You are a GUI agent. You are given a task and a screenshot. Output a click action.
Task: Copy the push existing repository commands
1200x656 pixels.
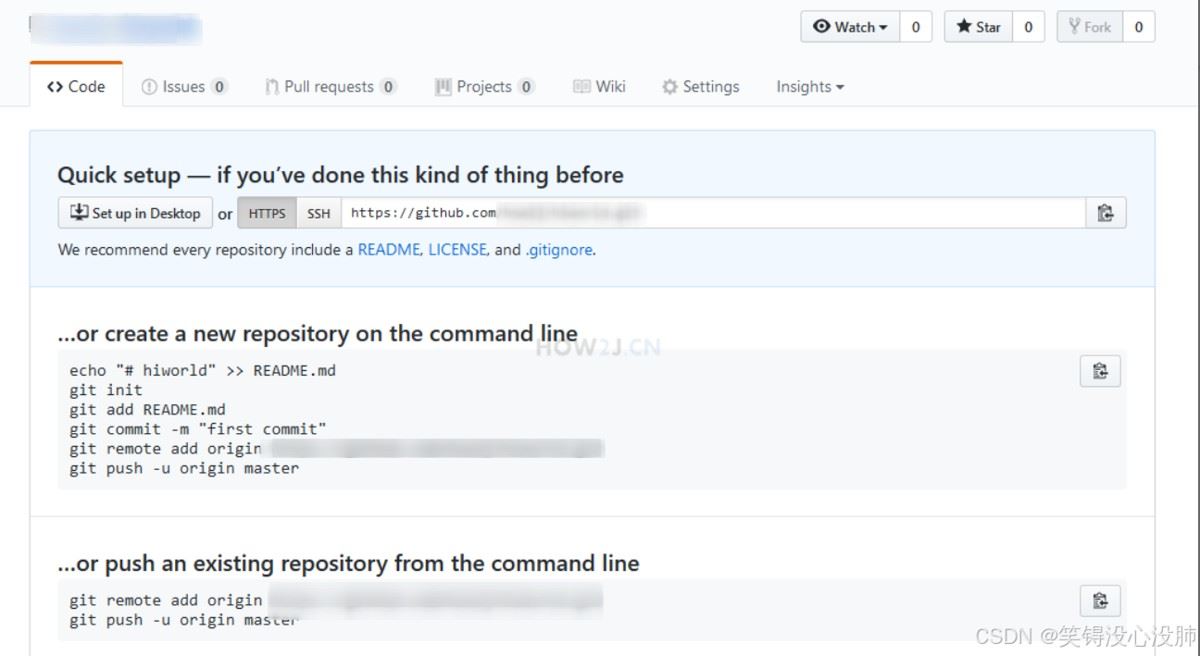tap(1100, 601)
